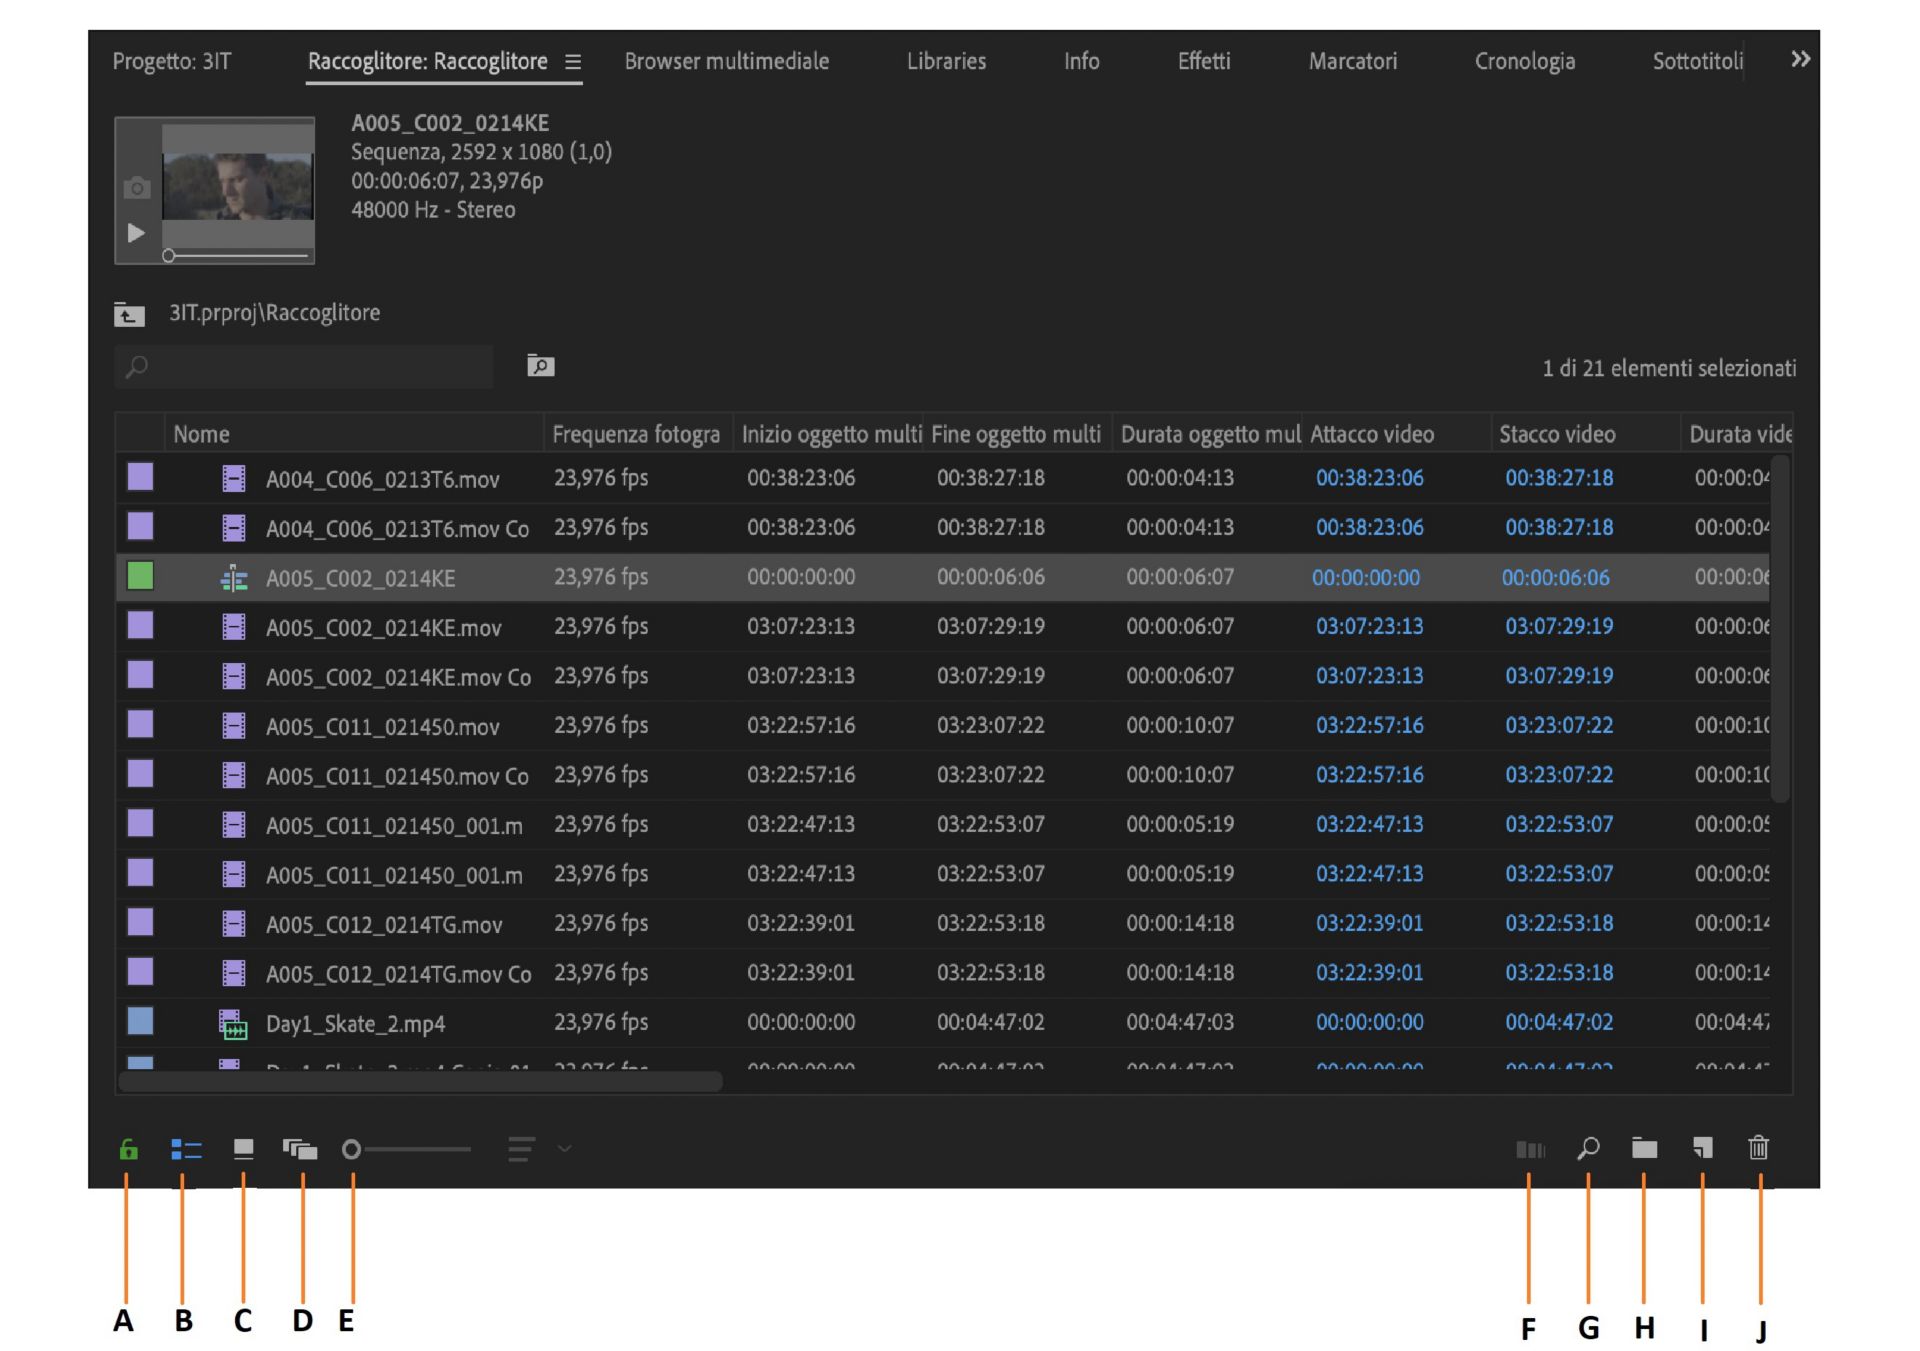Open the sort icons dropdown arrow
This screenshot has height=1351, width=1920.
564,1149
